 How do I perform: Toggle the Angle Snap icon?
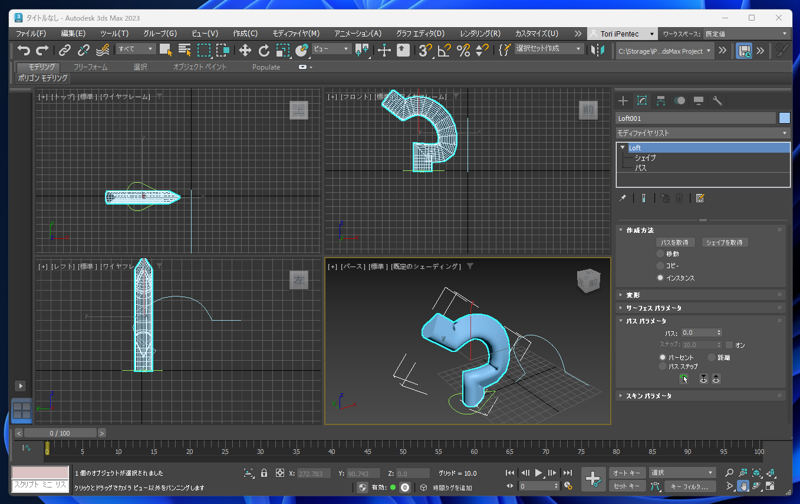[444, 50]
